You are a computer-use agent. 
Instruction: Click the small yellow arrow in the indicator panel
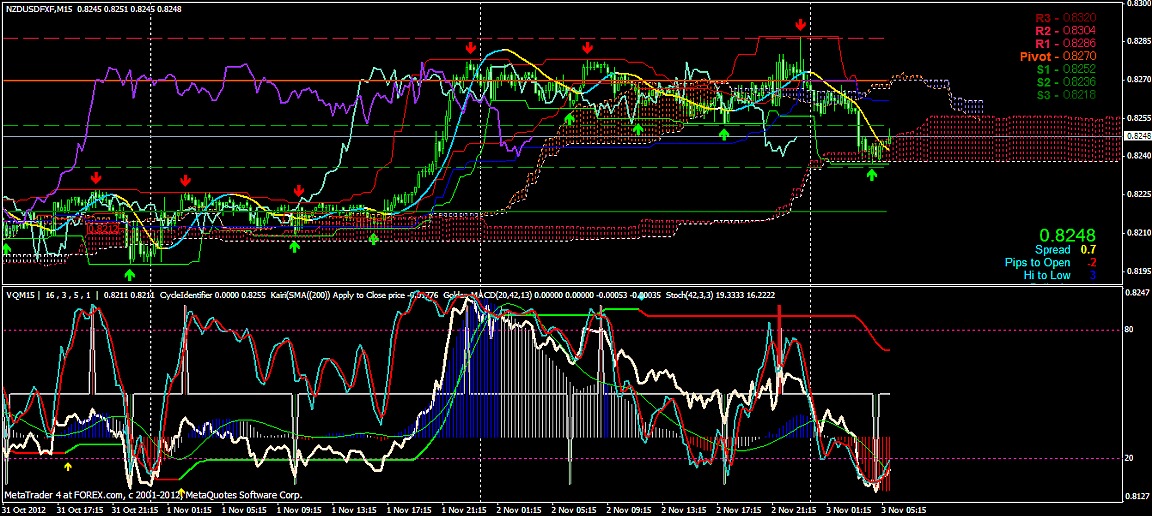pyautogui.click(x=68, y=466)
